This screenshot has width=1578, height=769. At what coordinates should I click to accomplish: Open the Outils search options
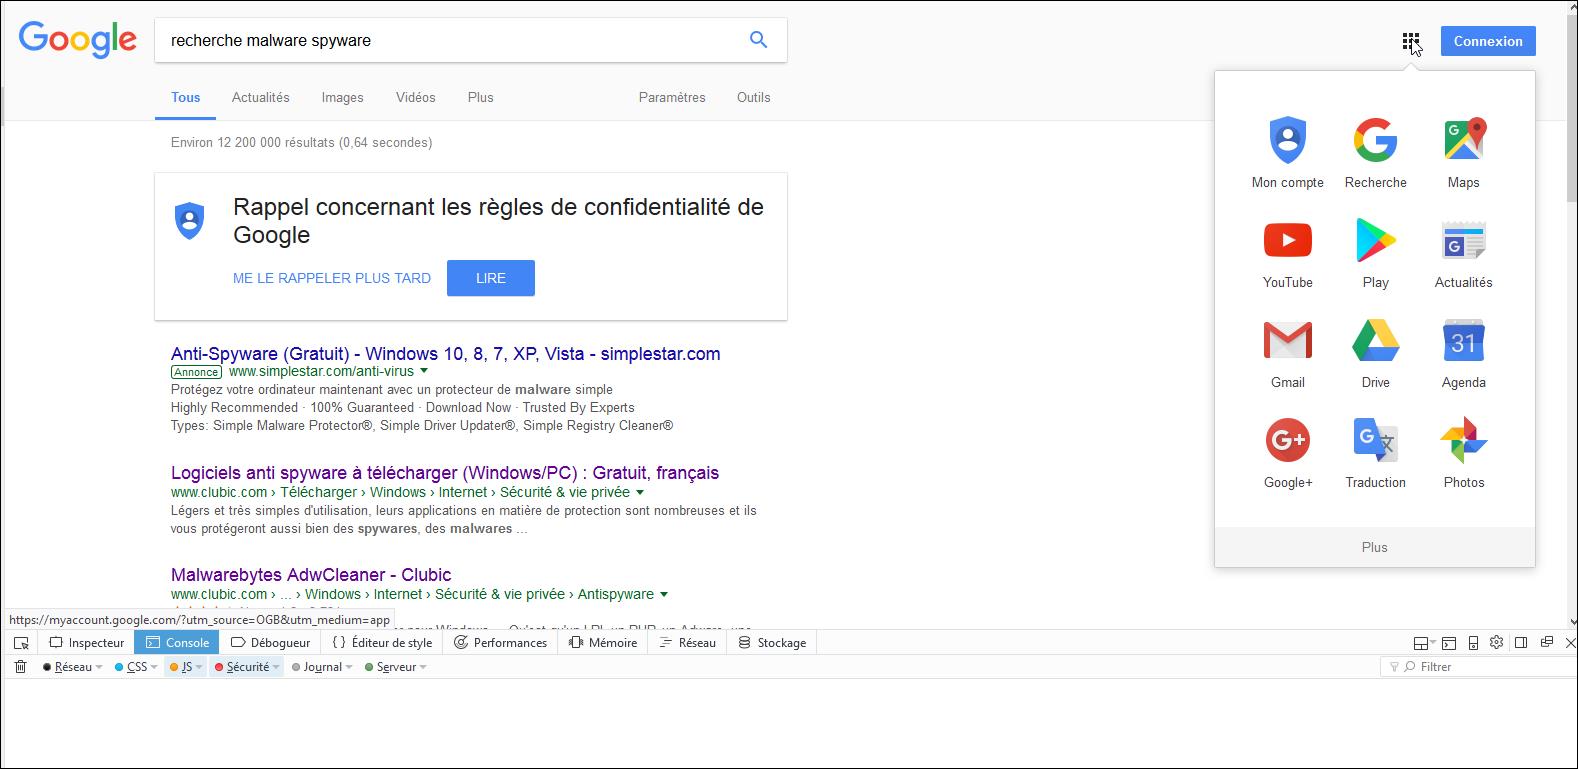tap(754, 97)
